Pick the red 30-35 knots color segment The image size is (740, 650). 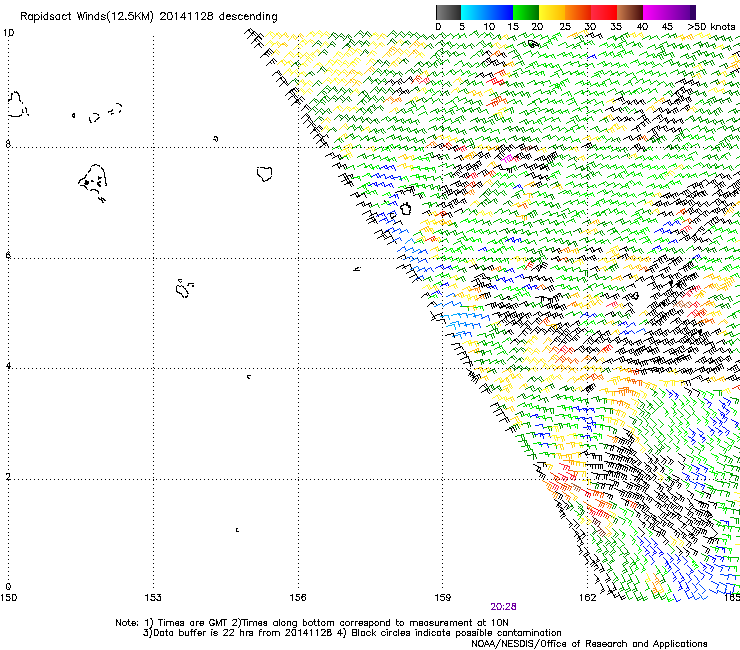pos(604,12)
